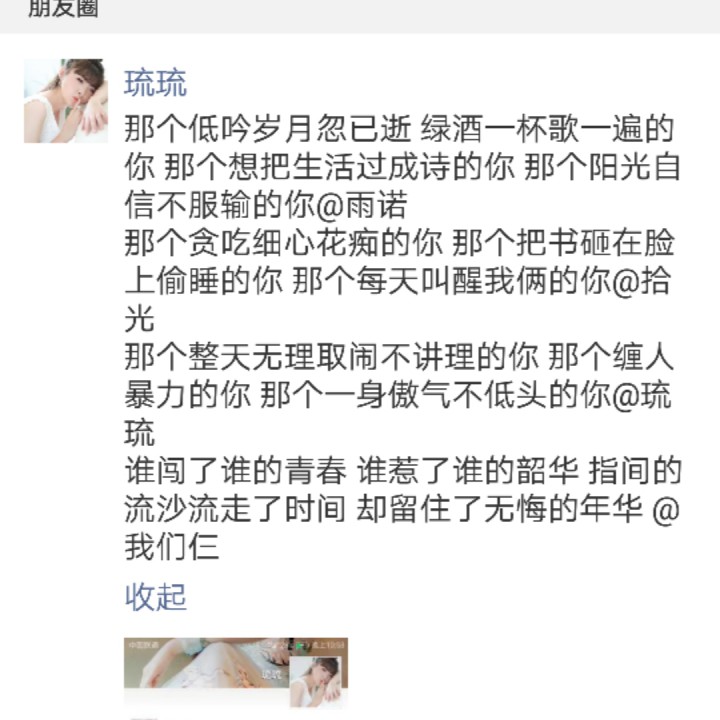Tap the cover photo area in thumbnail
Viewport: 720px width, 720px height.
click(x=207, y=663)
